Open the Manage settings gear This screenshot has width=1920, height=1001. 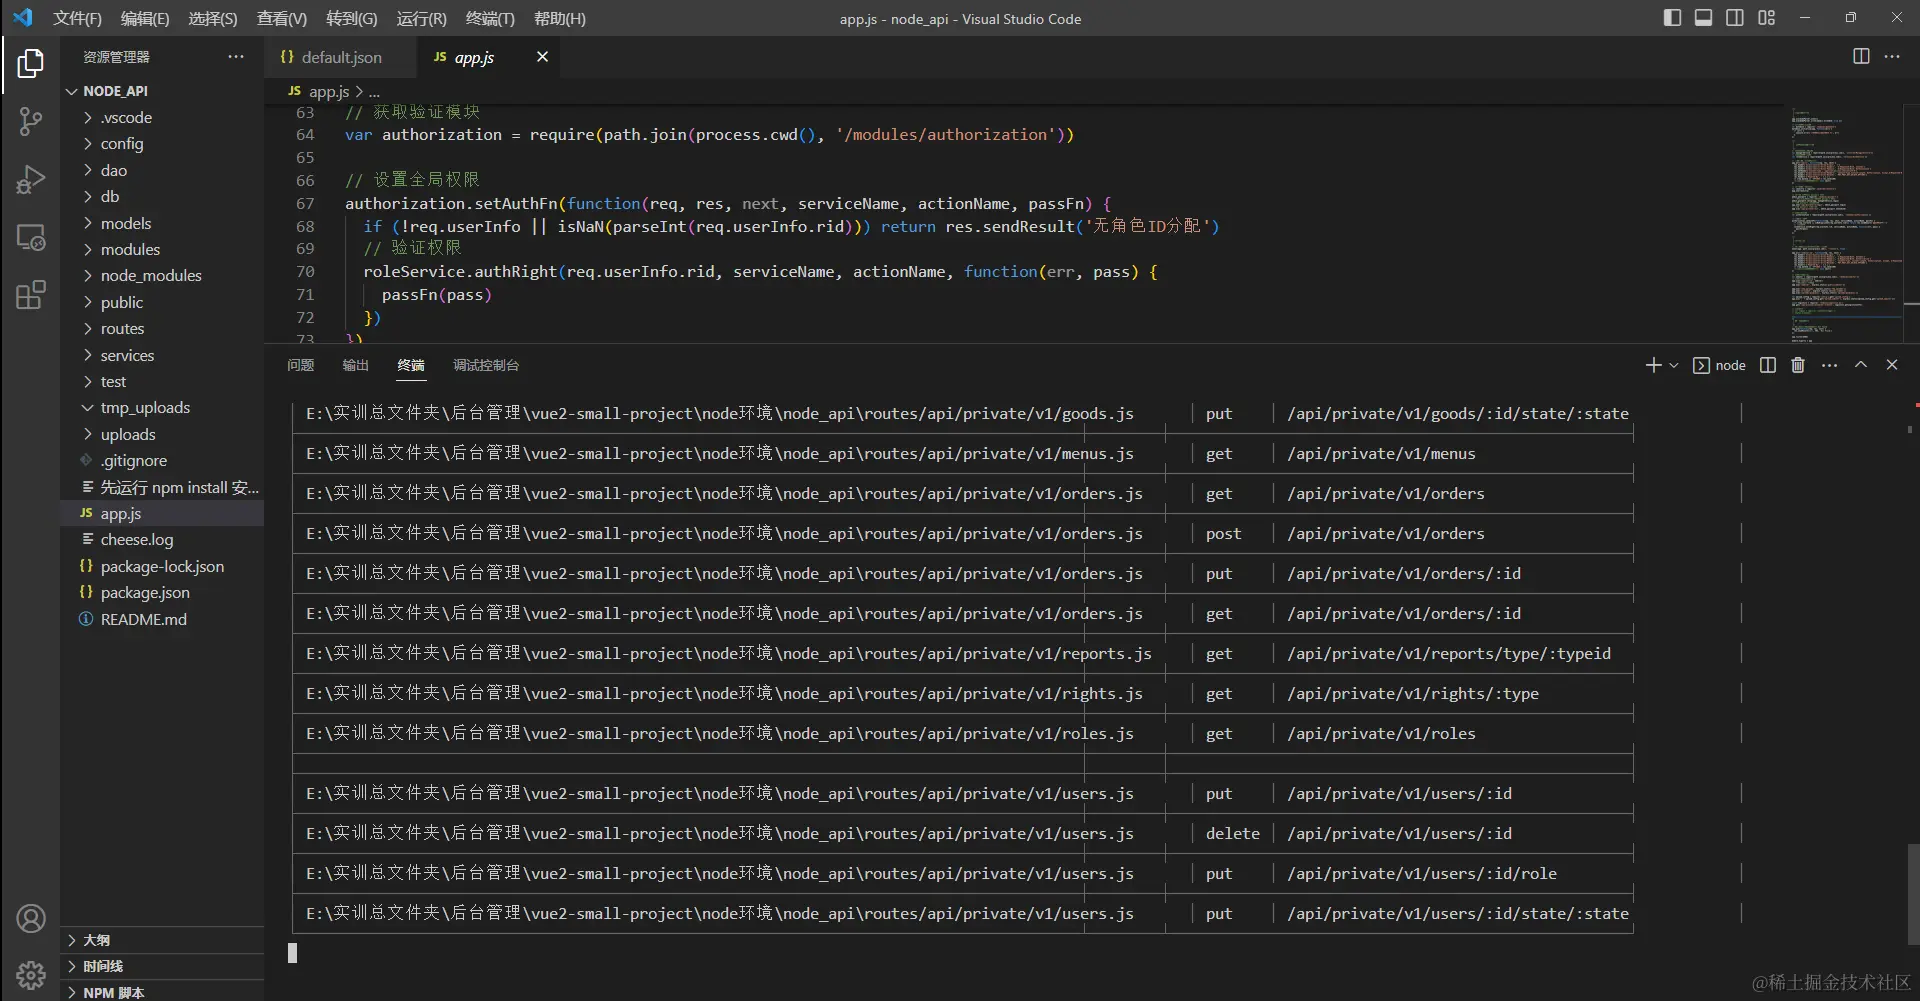tap(30, 974)
